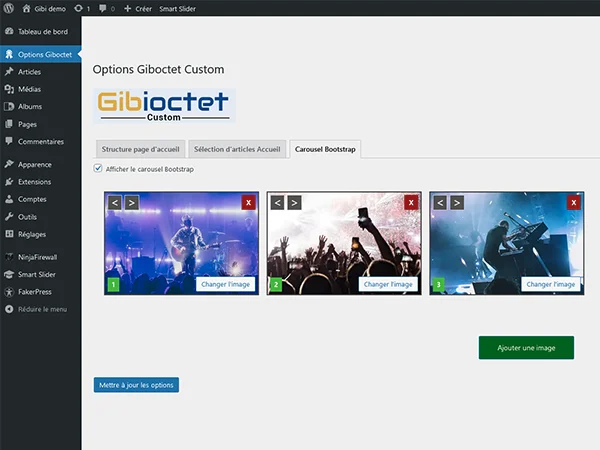This screenshot has height=450, width=600.
Task: Open Smart Slider from the admin bar
Action: (178, 8)
